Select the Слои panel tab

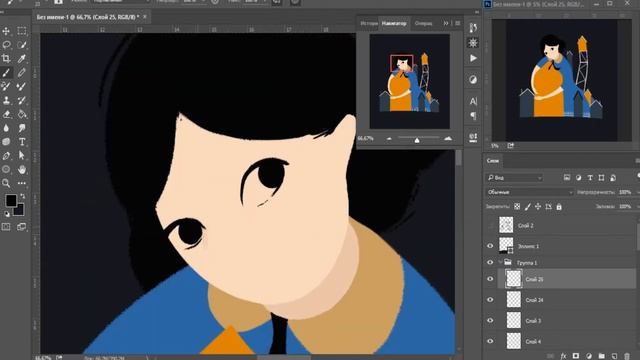493,161
